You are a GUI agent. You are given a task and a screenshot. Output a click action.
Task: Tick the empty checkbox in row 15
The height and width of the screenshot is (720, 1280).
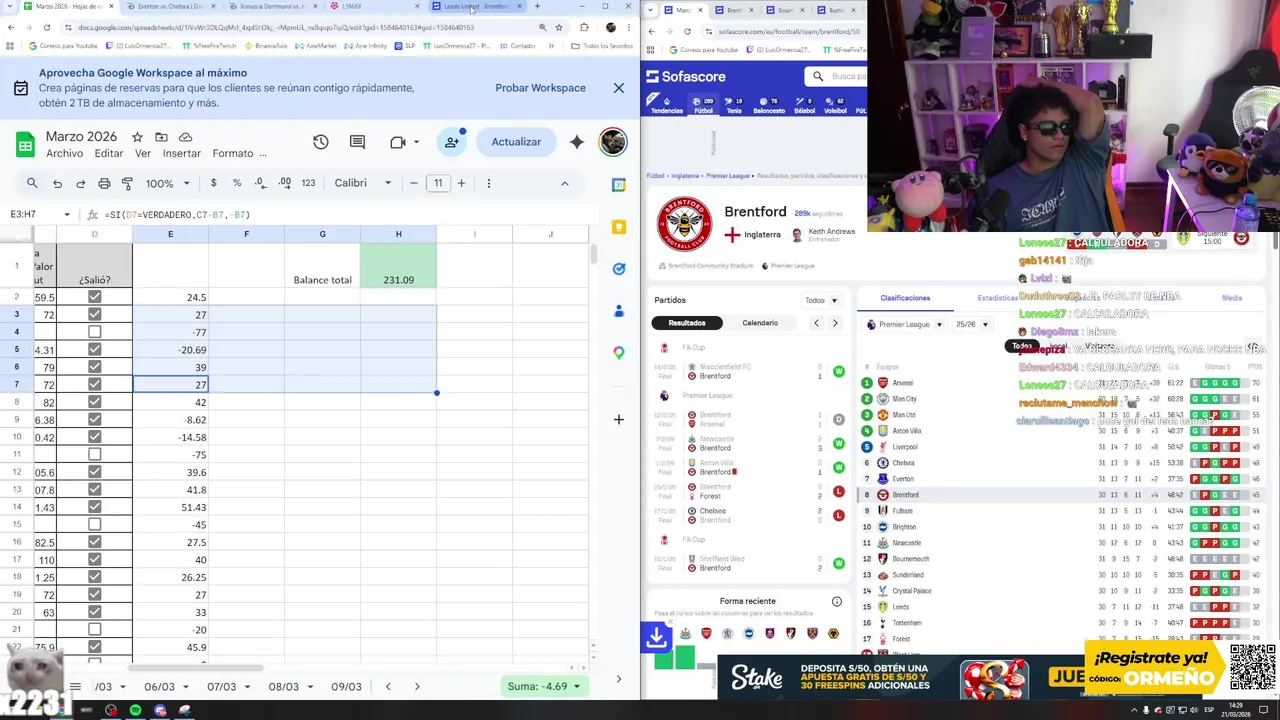pyautogui.click(x=94, y=524)
